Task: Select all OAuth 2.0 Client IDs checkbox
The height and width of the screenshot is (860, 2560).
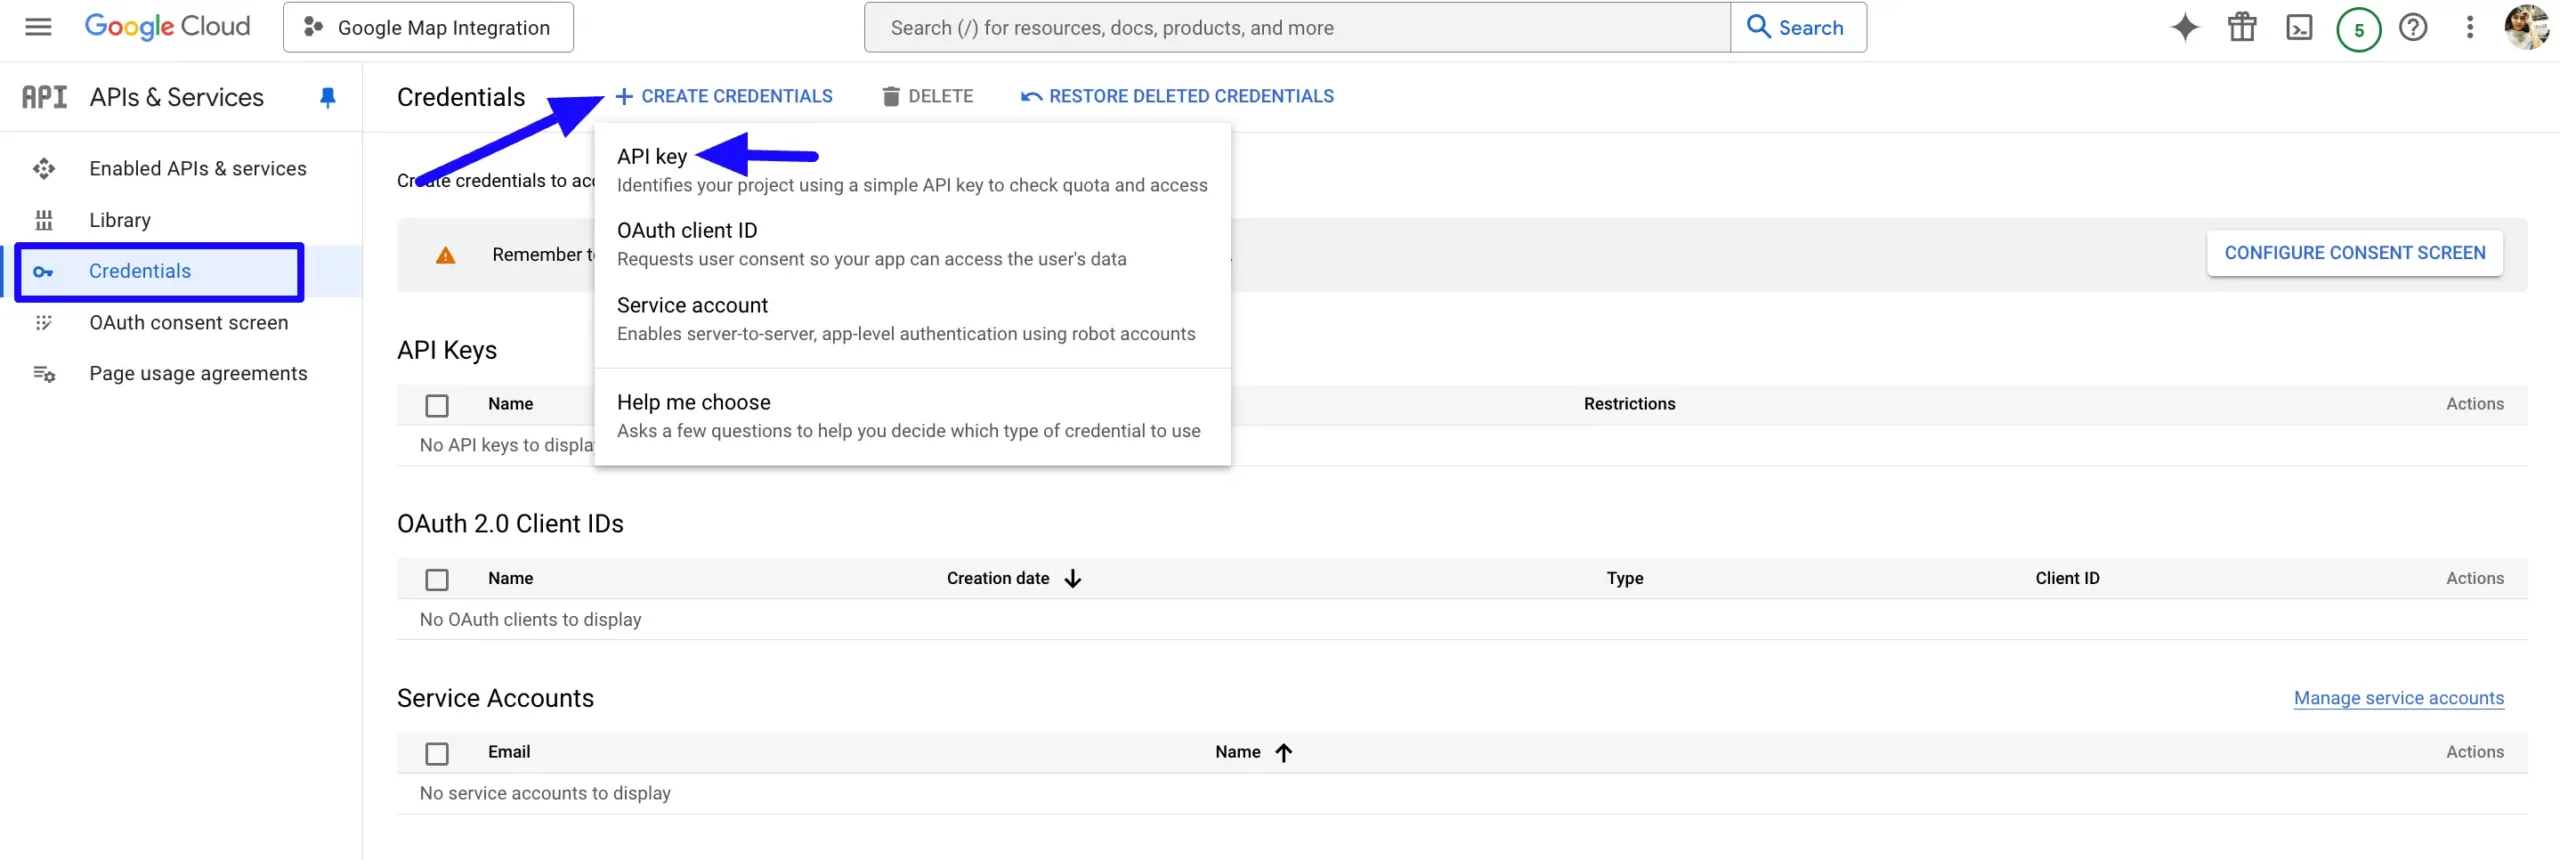Action: pos(436,579)
